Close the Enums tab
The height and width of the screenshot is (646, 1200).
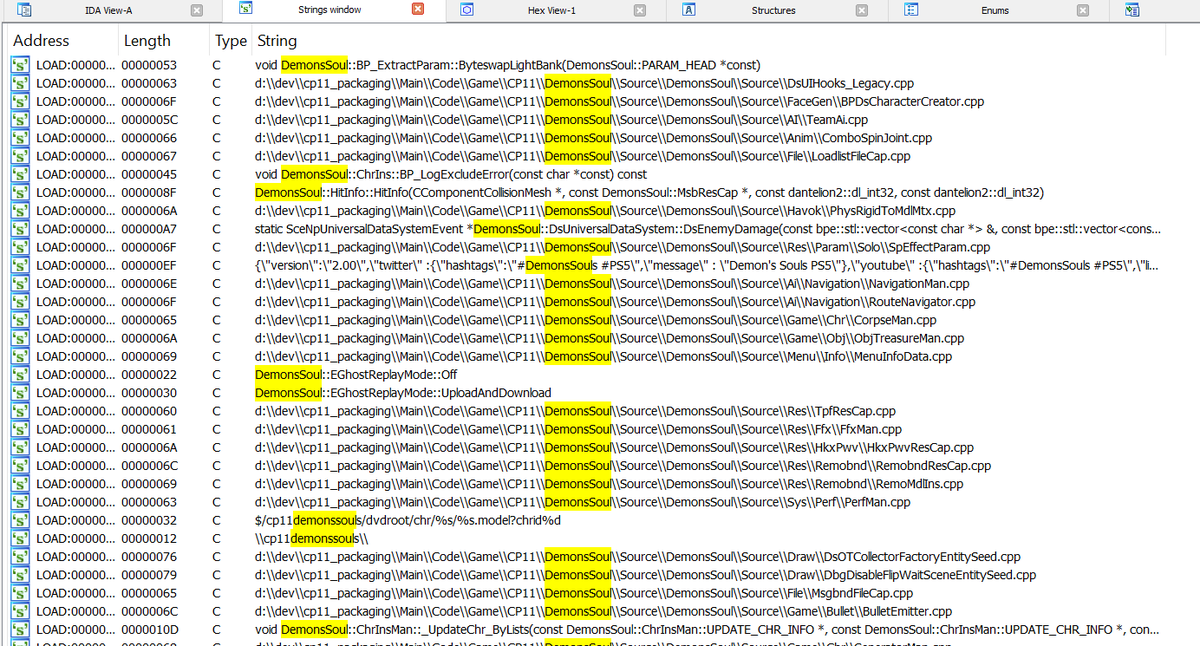click(x=1083, y=10)
